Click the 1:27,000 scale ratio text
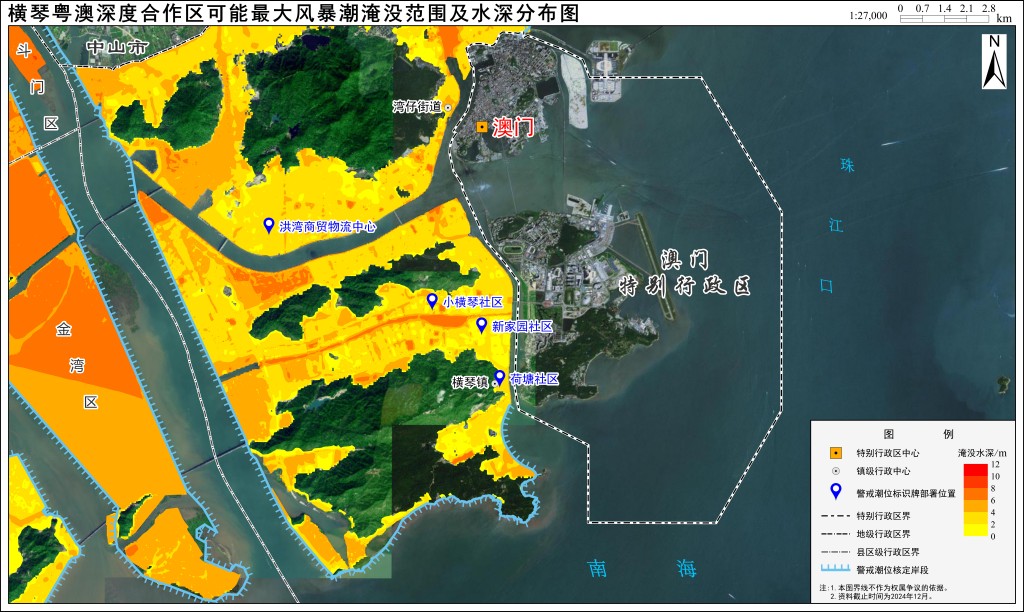Viewport: 1024px width, 612px height. click(868, 16)
